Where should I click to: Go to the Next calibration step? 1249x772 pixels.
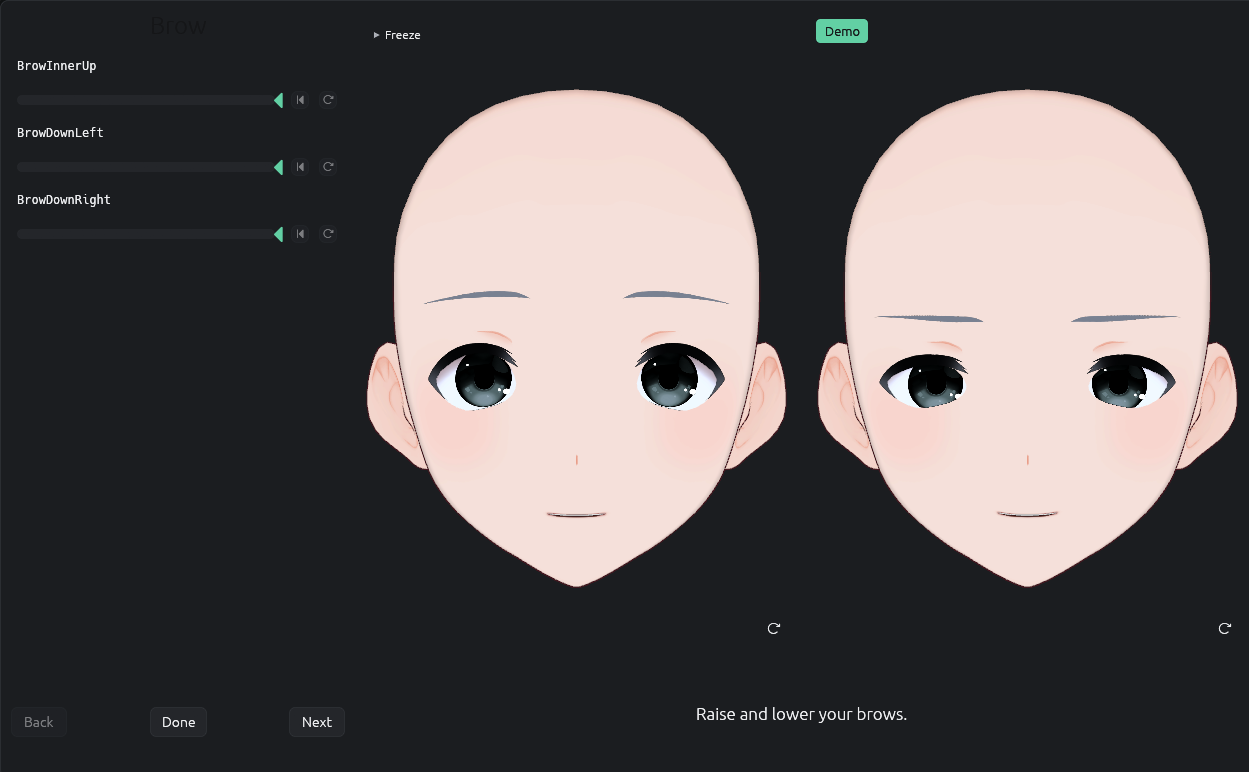(x=317, y=722)
